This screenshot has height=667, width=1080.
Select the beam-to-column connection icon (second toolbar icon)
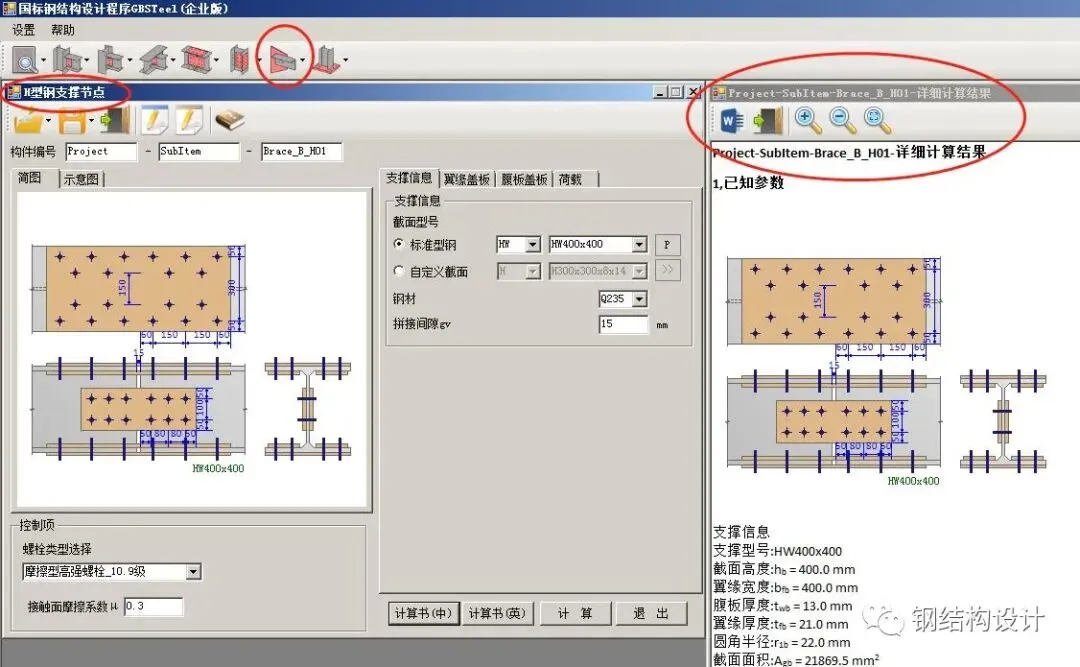click(x=67, y=60)
